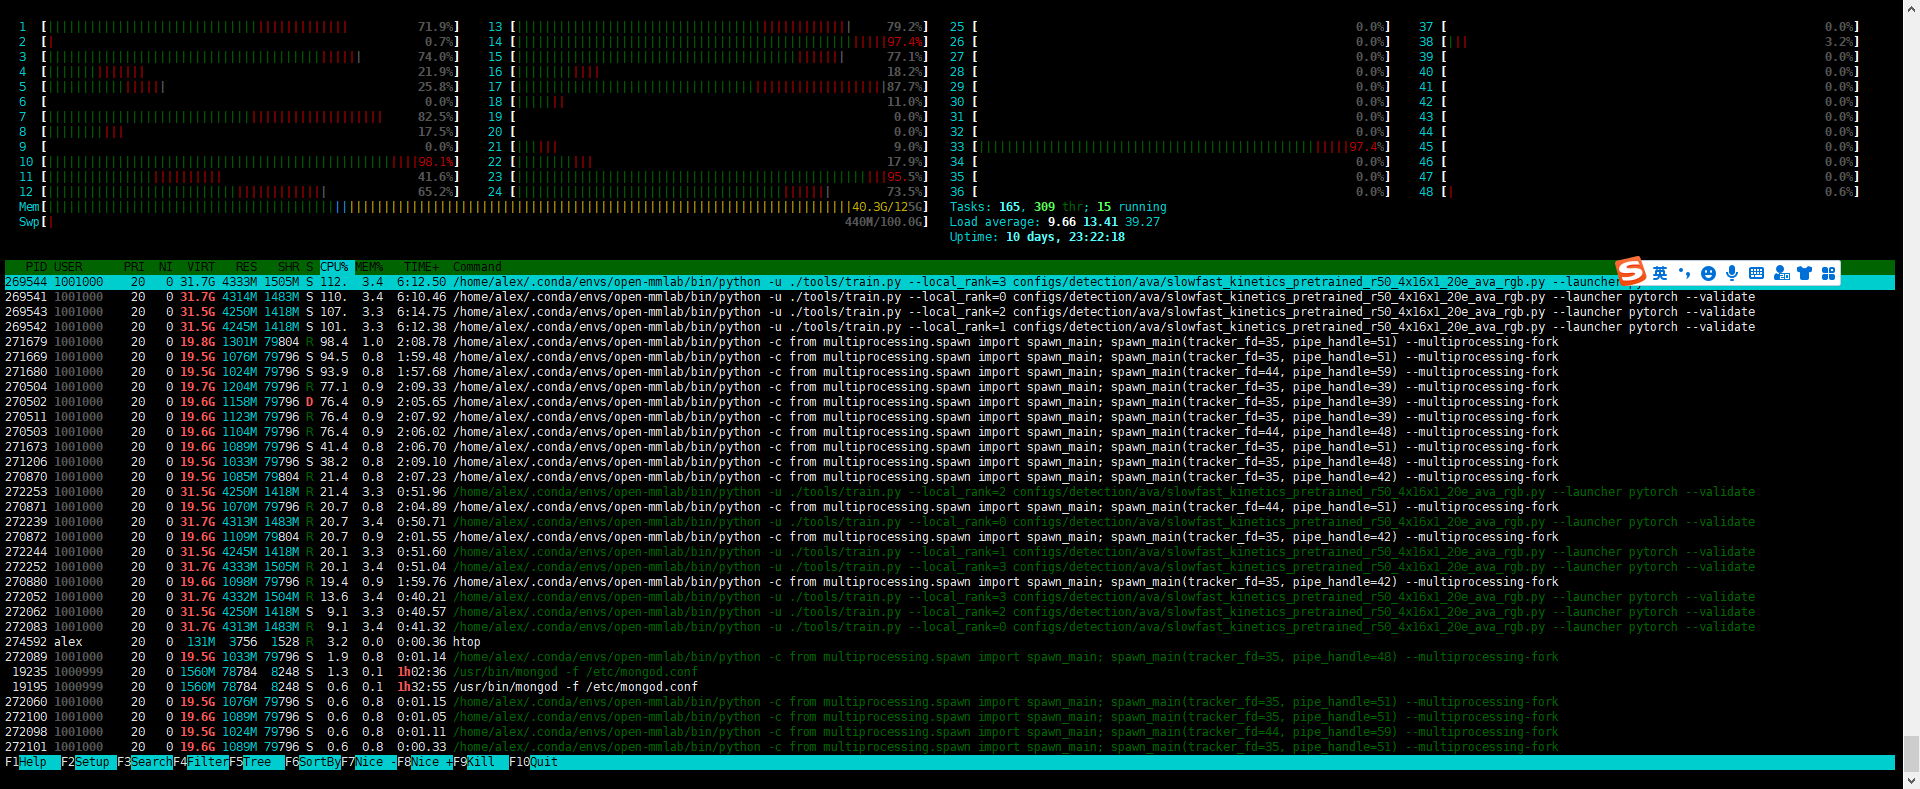1920x789 pixels.
Task: Click the scrollbar down arrow
Action: pyautogui.click(x=1911, y=780)
